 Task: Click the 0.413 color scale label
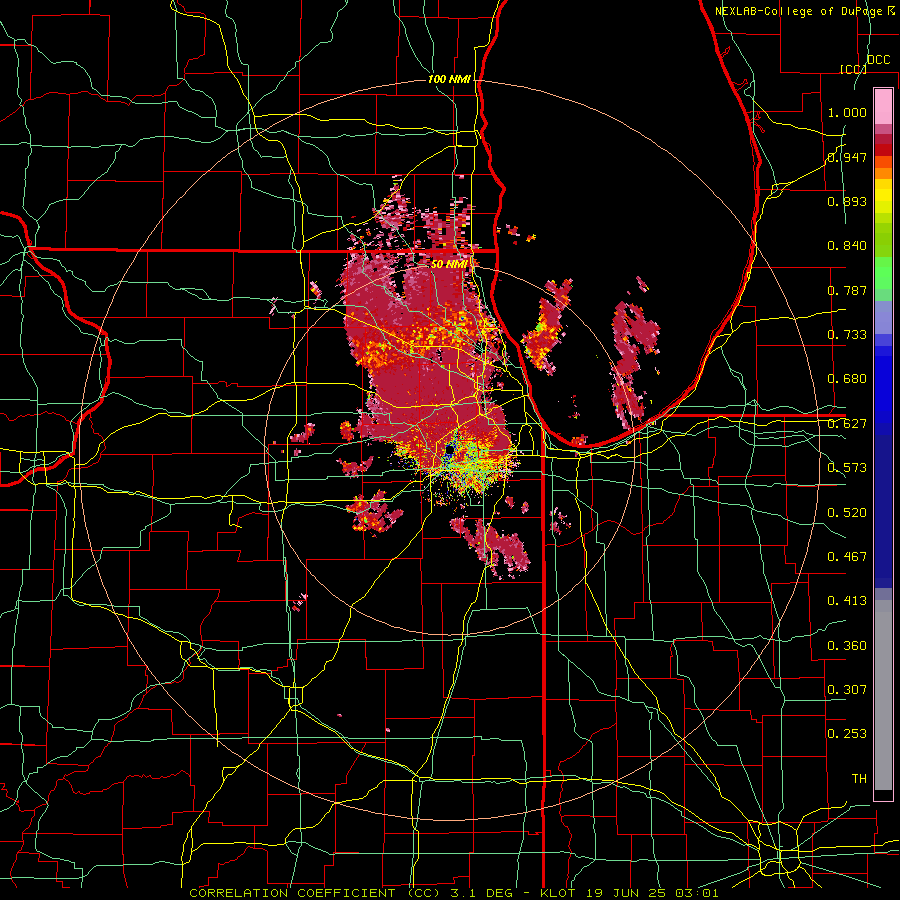(x=847, y=601)
